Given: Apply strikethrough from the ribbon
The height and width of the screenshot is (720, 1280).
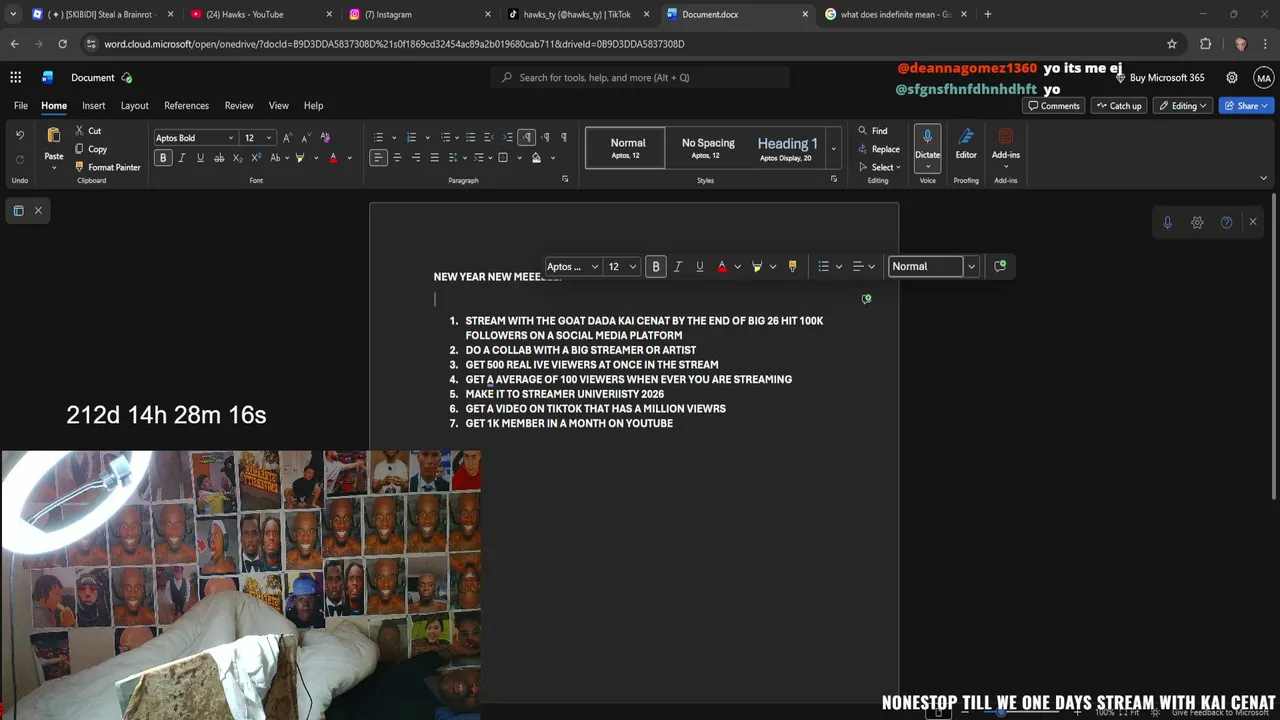Looking at the screenshot, I should click(219, 158).
